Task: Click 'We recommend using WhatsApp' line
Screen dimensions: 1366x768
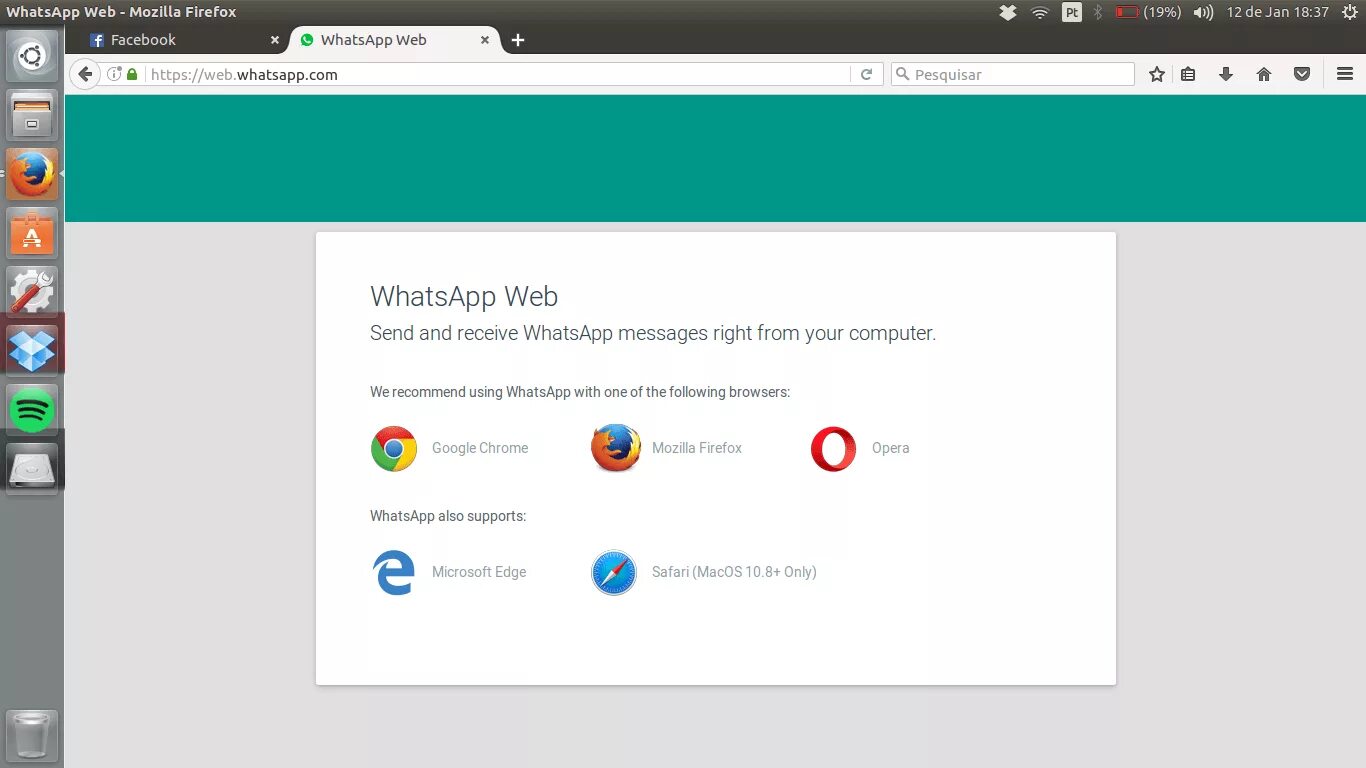Action: click(580, 392)
